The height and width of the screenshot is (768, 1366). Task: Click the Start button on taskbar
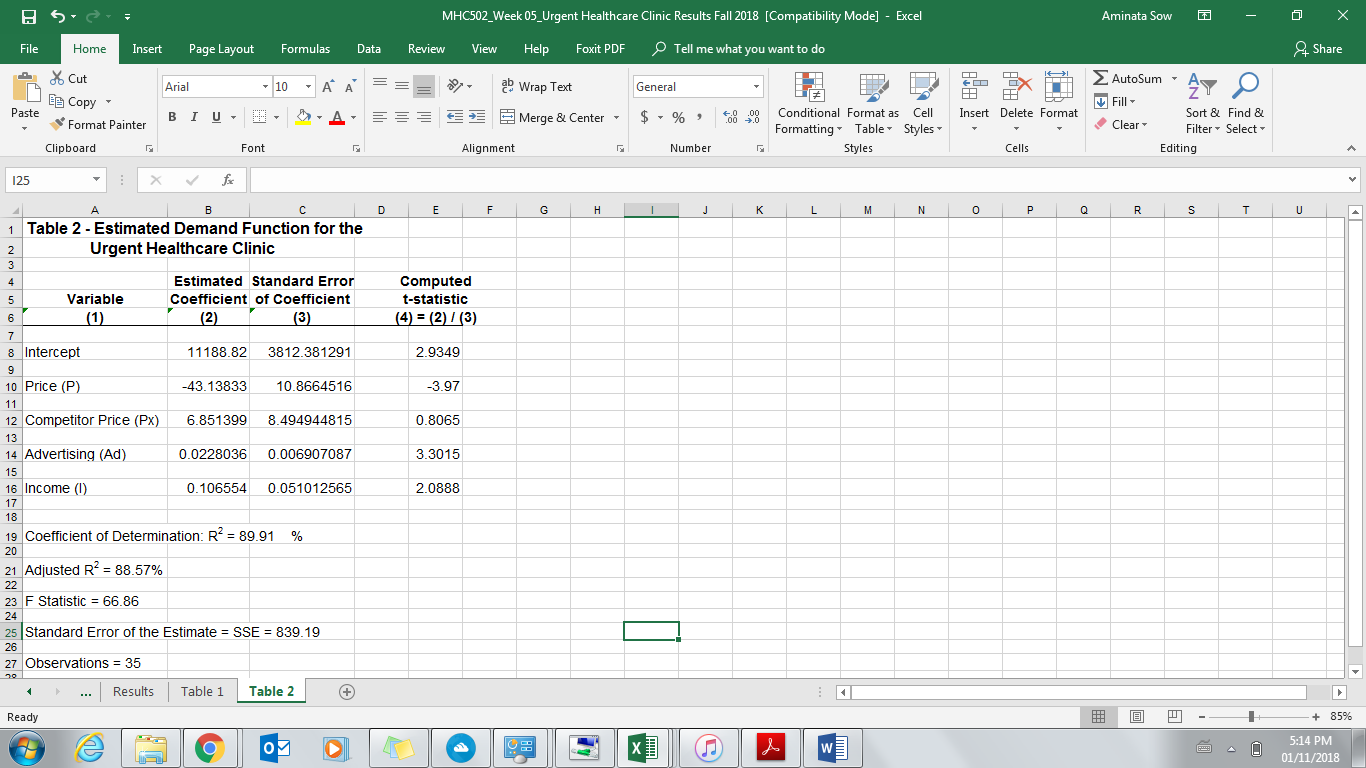tap(27, 747)
